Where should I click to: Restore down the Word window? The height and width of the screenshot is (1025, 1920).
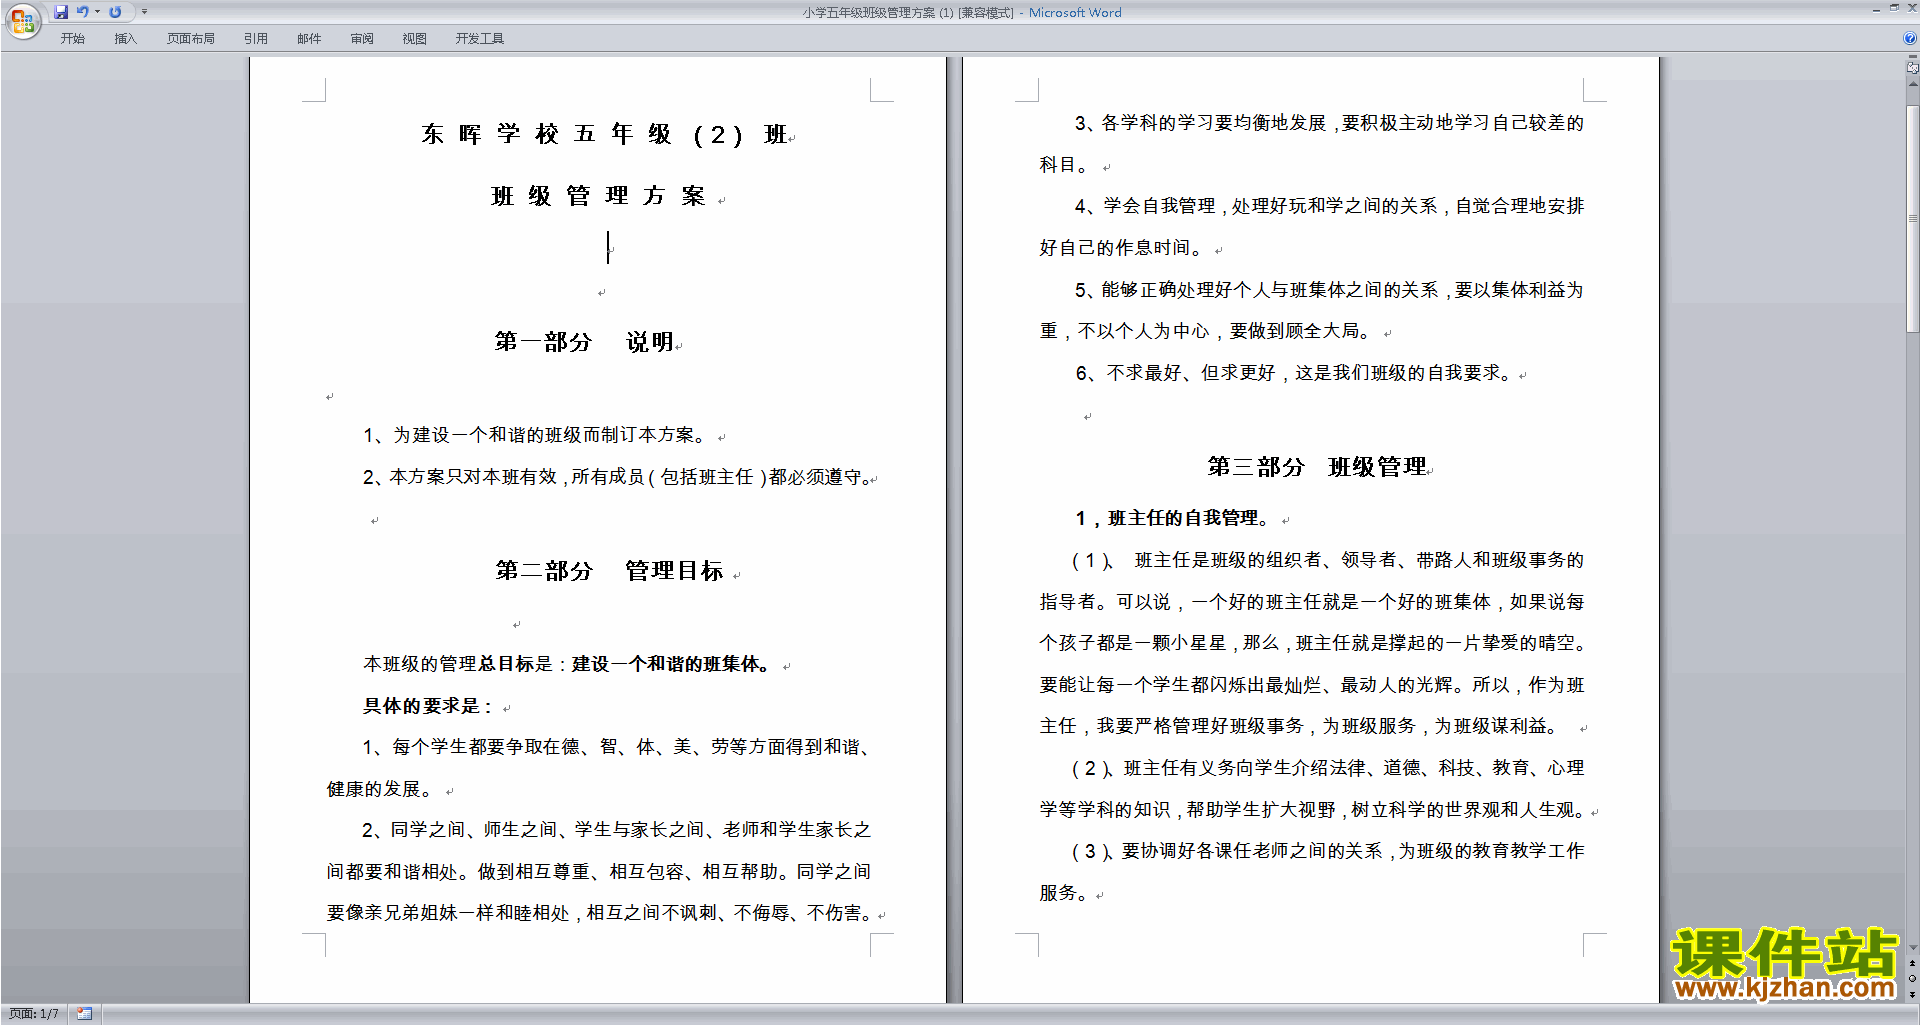pyautogui.click(x=1894, y=8)
